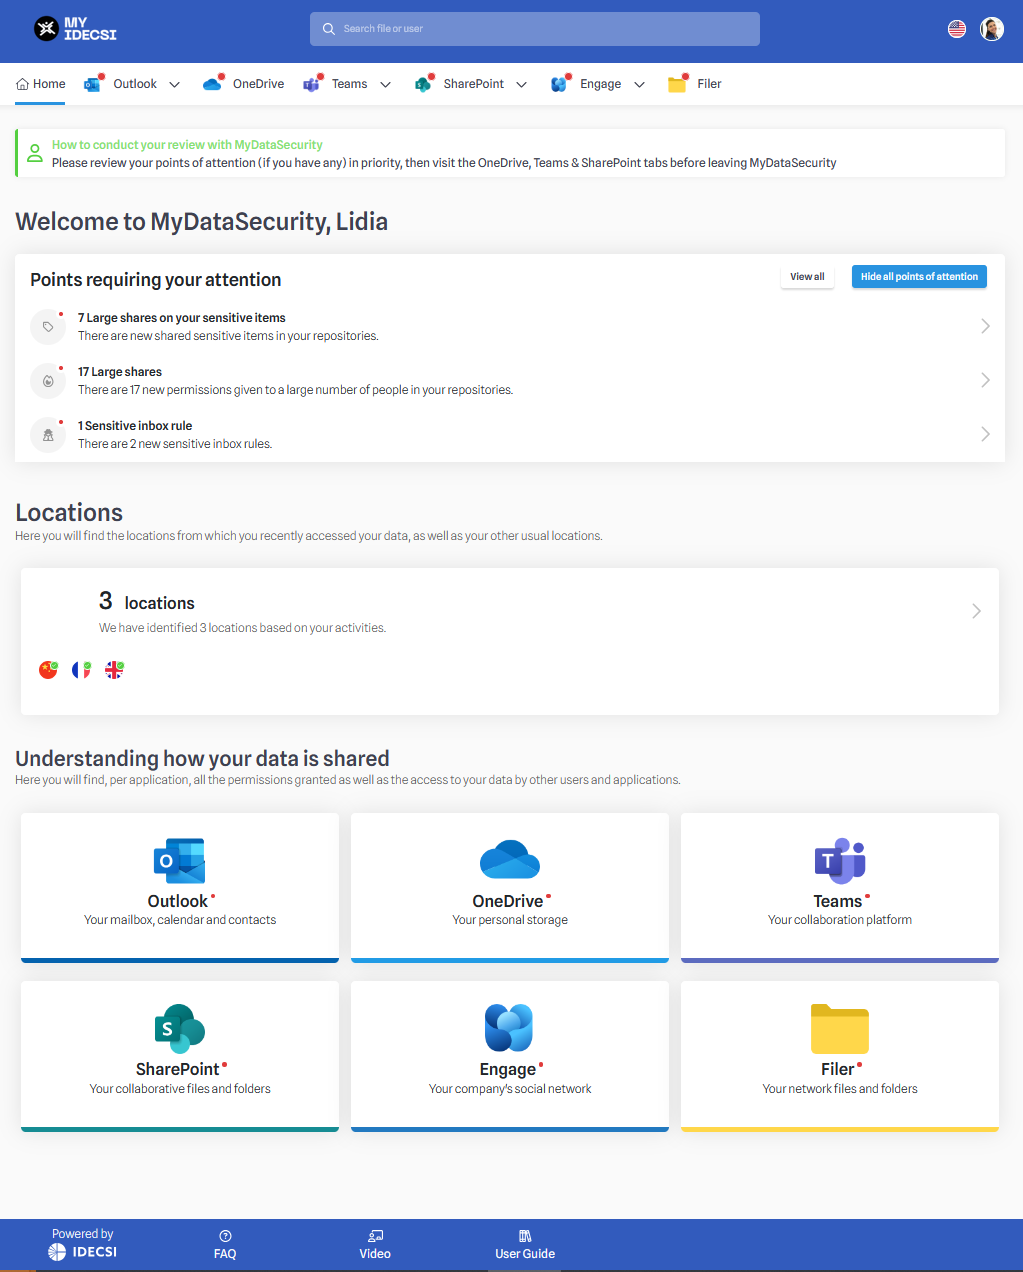Click the IDECSI logo in footer
Image resolution: width=1023 pixels, height=1272 pixels.
click(82, 1252)
